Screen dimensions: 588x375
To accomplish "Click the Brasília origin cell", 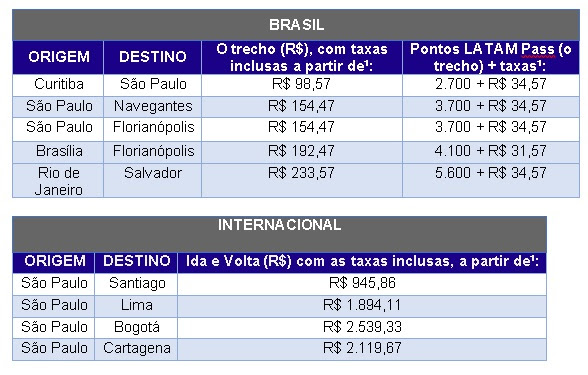I will click(x=58, y=152).
